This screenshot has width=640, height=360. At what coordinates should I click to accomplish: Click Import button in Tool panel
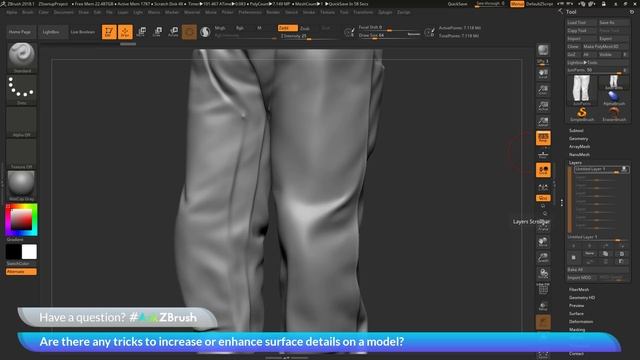[x=581, y=39]
